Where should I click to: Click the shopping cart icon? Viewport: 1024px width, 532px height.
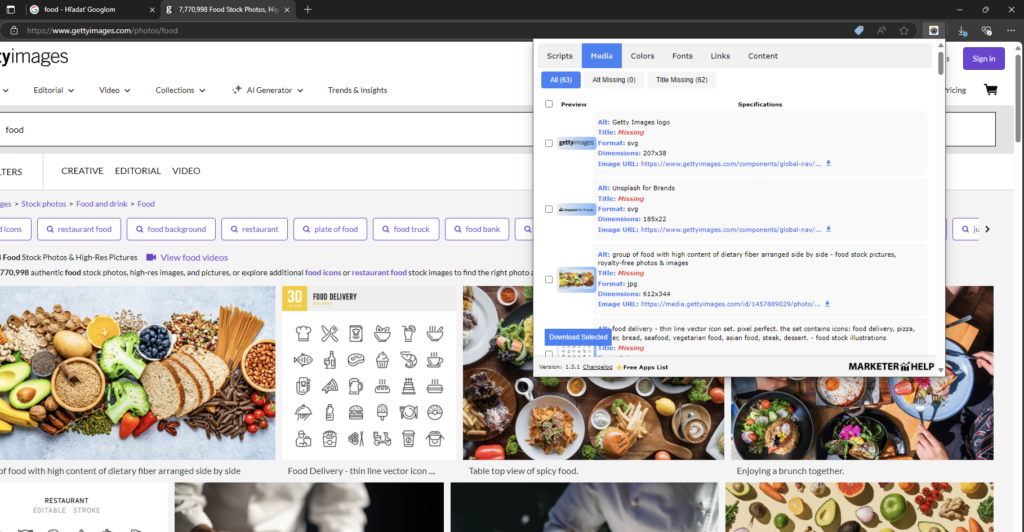[991, 90]
